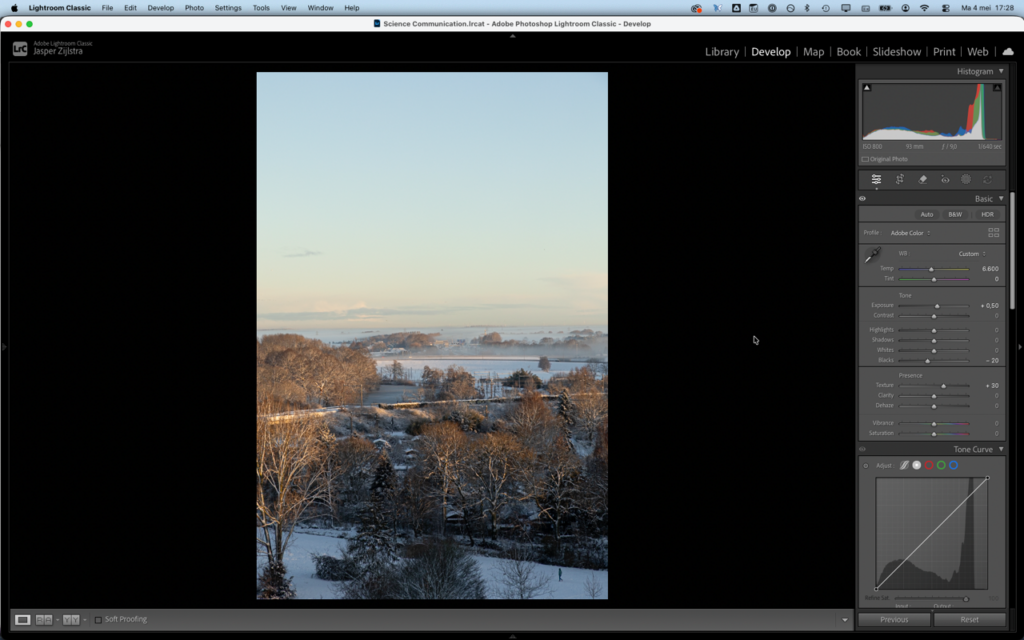
Task: Collapse the Basic panel triangle
Action: coord(1000,199)
